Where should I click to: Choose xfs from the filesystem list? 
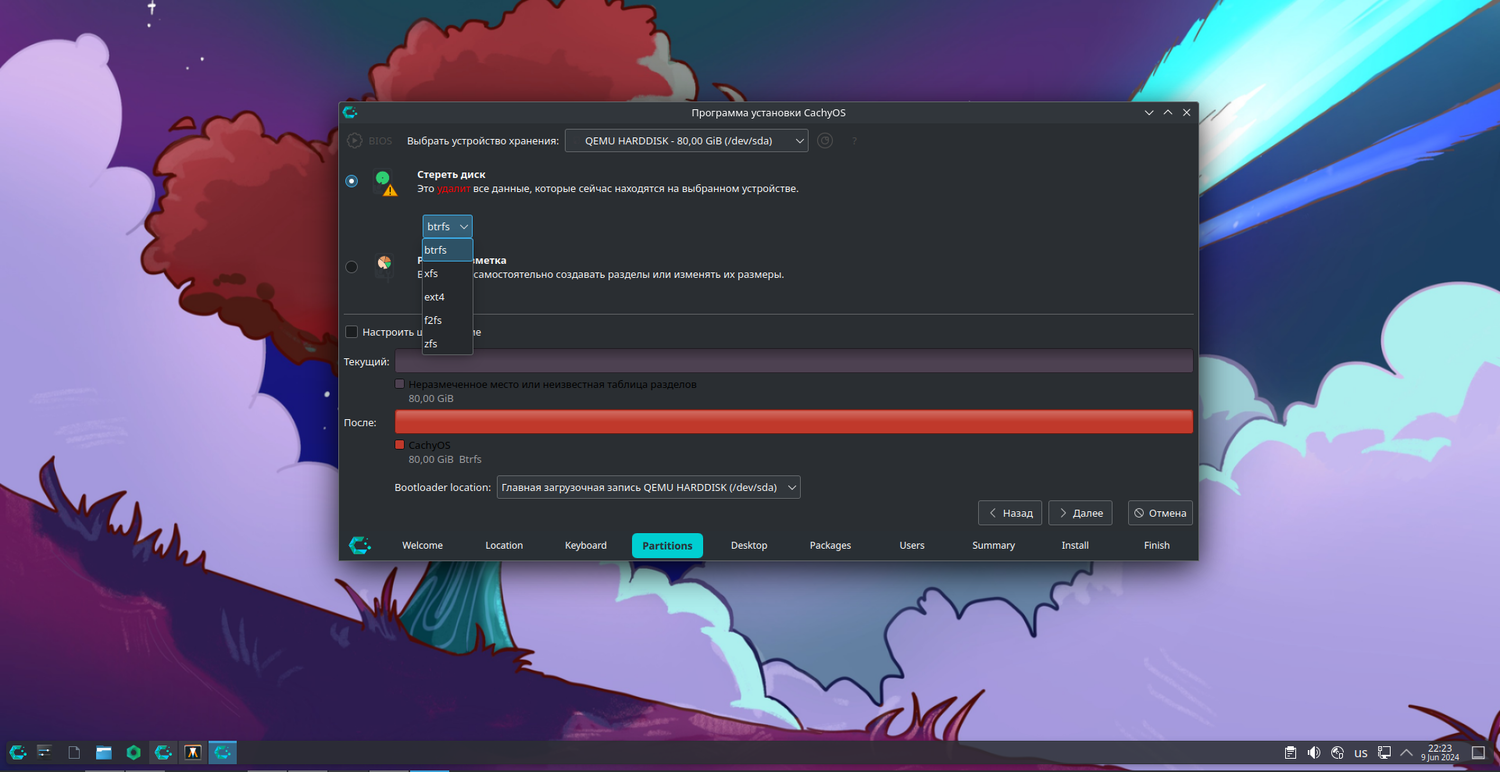click(447, 273)
